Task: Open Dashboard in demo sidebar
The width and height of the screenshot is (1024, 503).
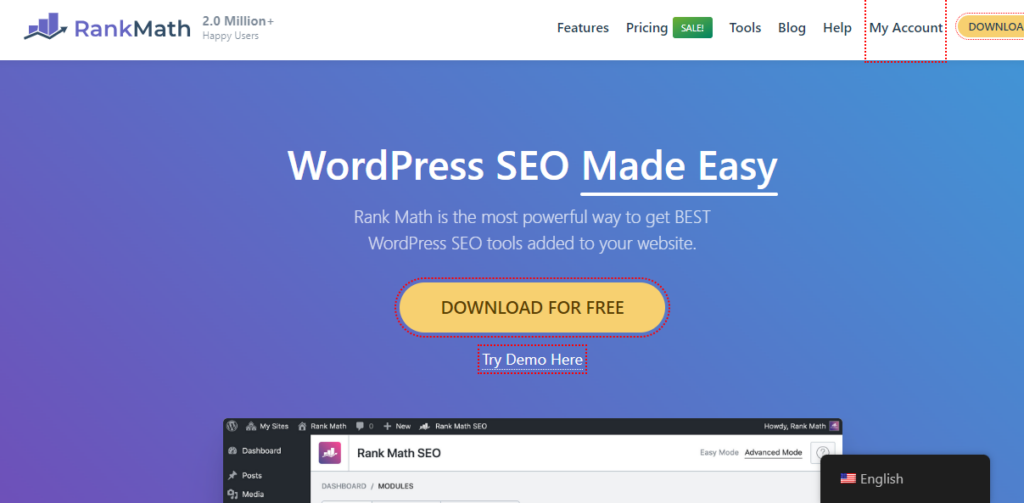Action: pyautogui.click(x=255, y=451)
